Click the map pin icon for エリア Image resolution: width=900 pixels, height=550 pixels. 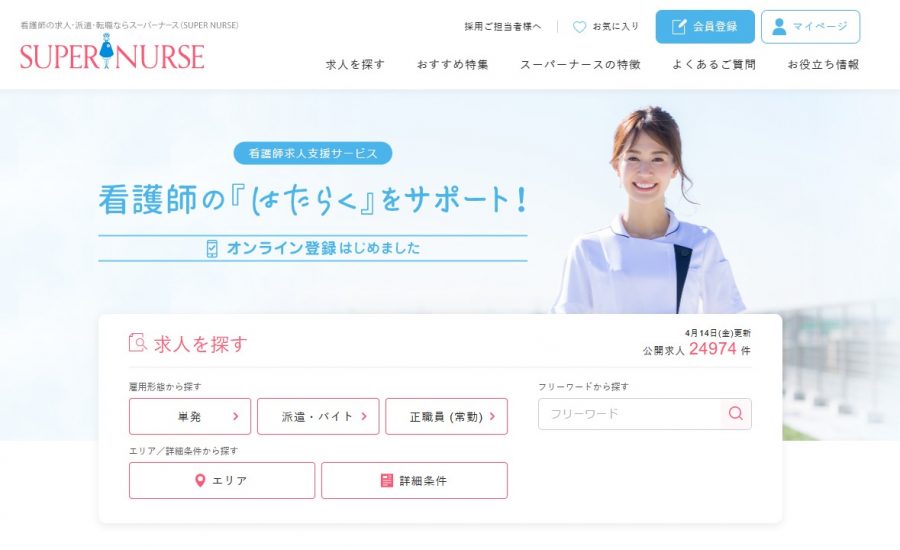tap(200, 481)
